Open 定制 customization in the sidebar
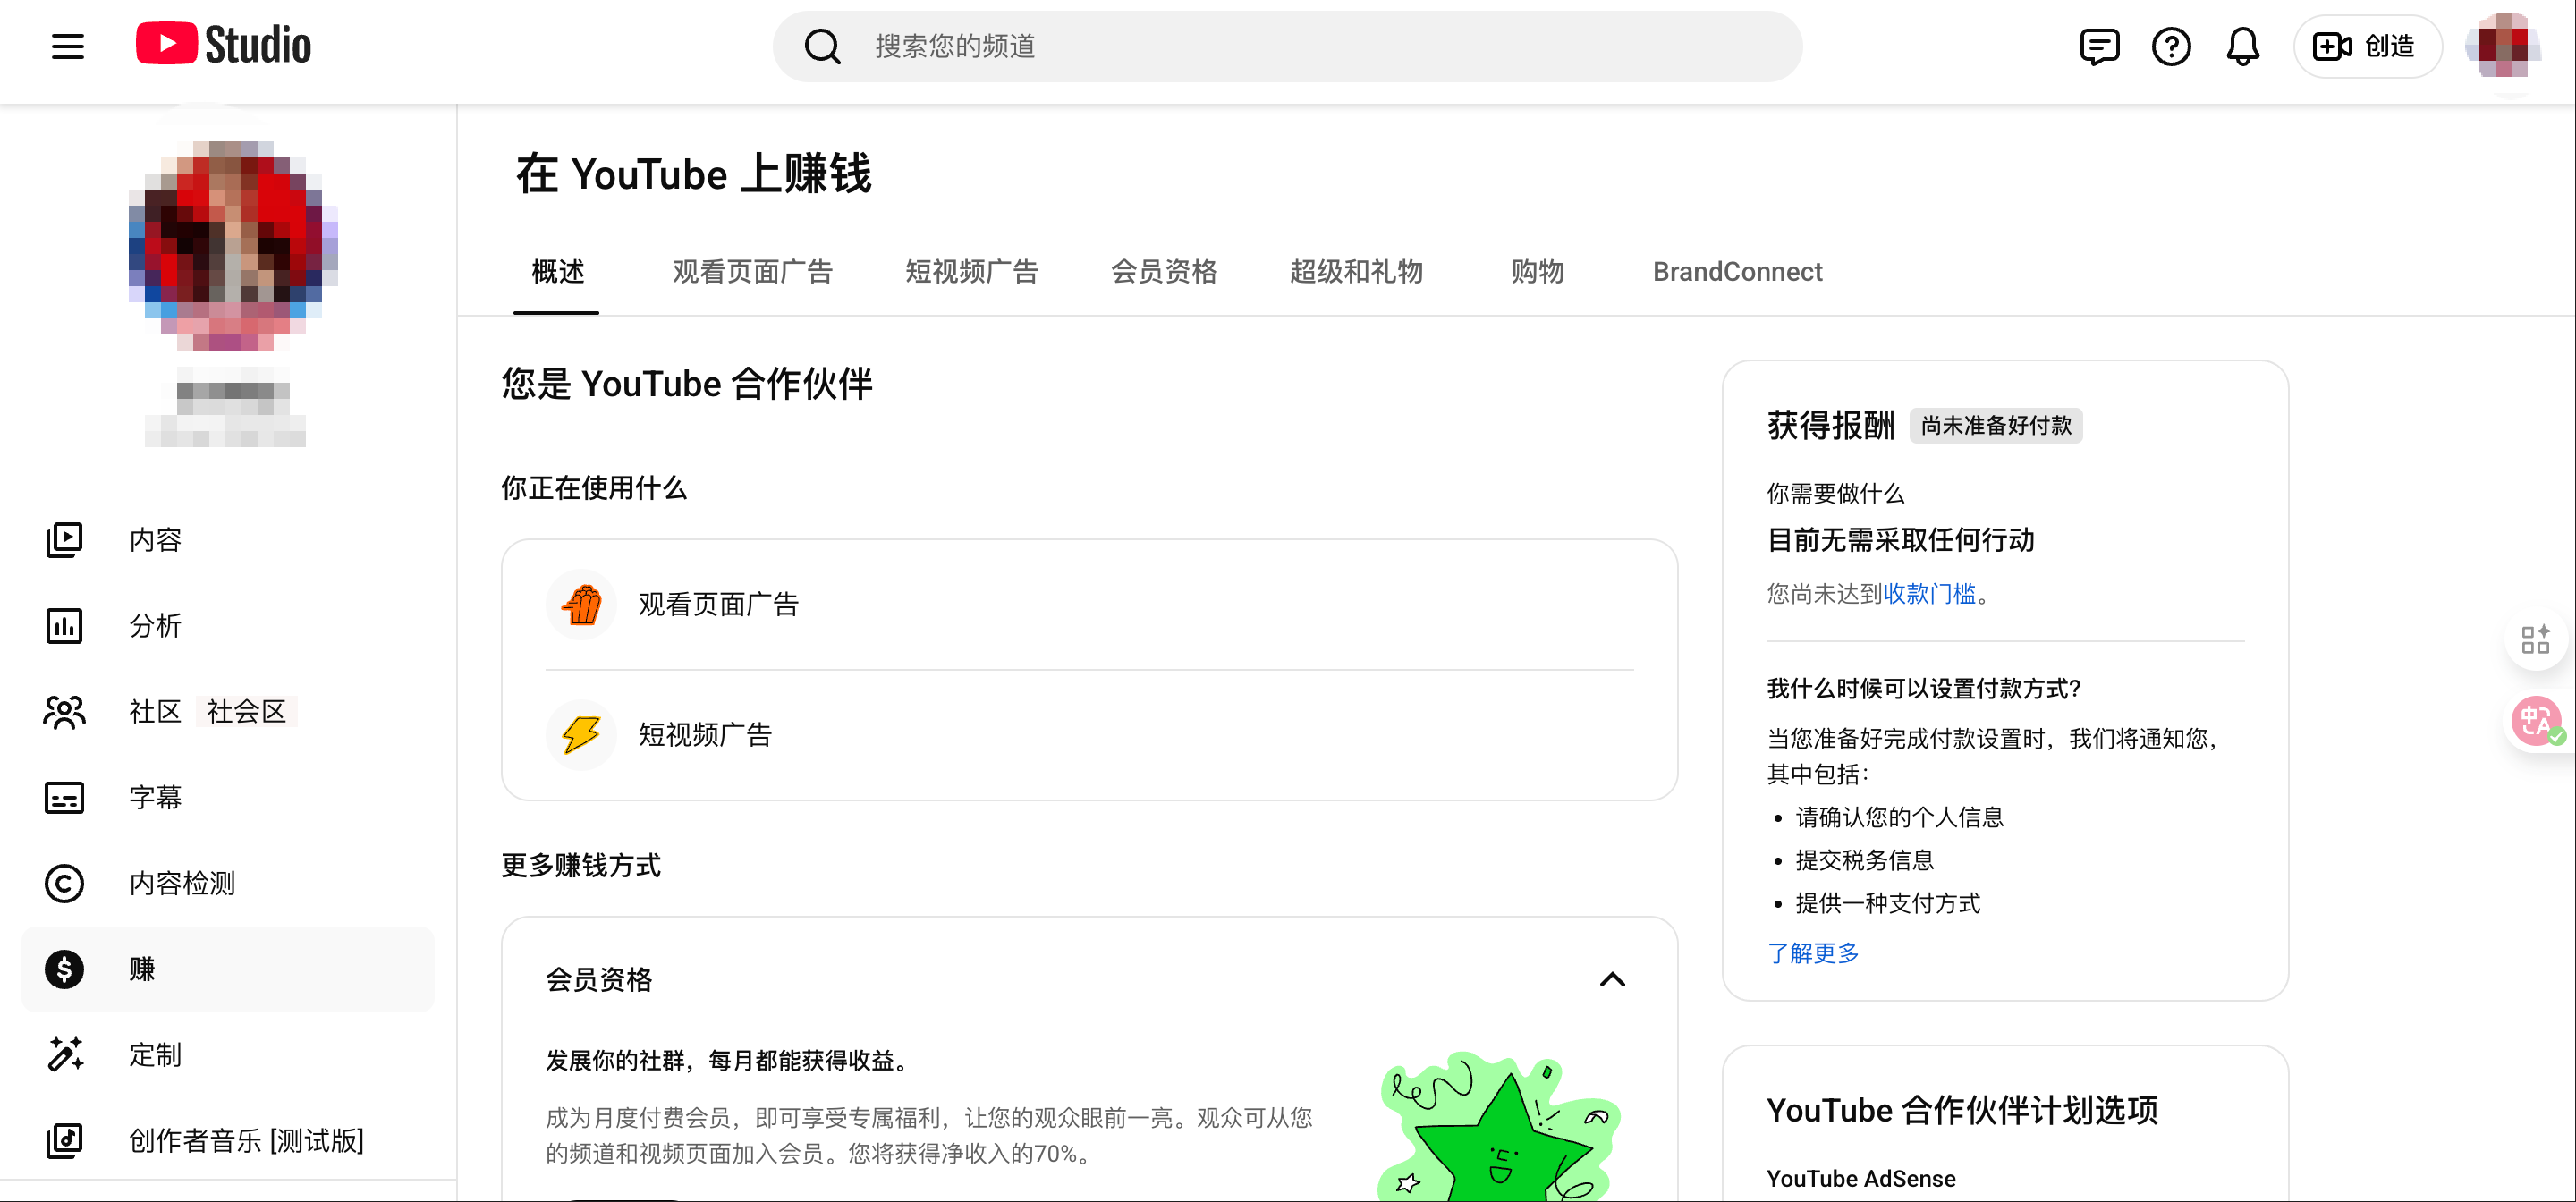The width and height of the screenshot is (2576, 1202). click(x=155, y=1055)
